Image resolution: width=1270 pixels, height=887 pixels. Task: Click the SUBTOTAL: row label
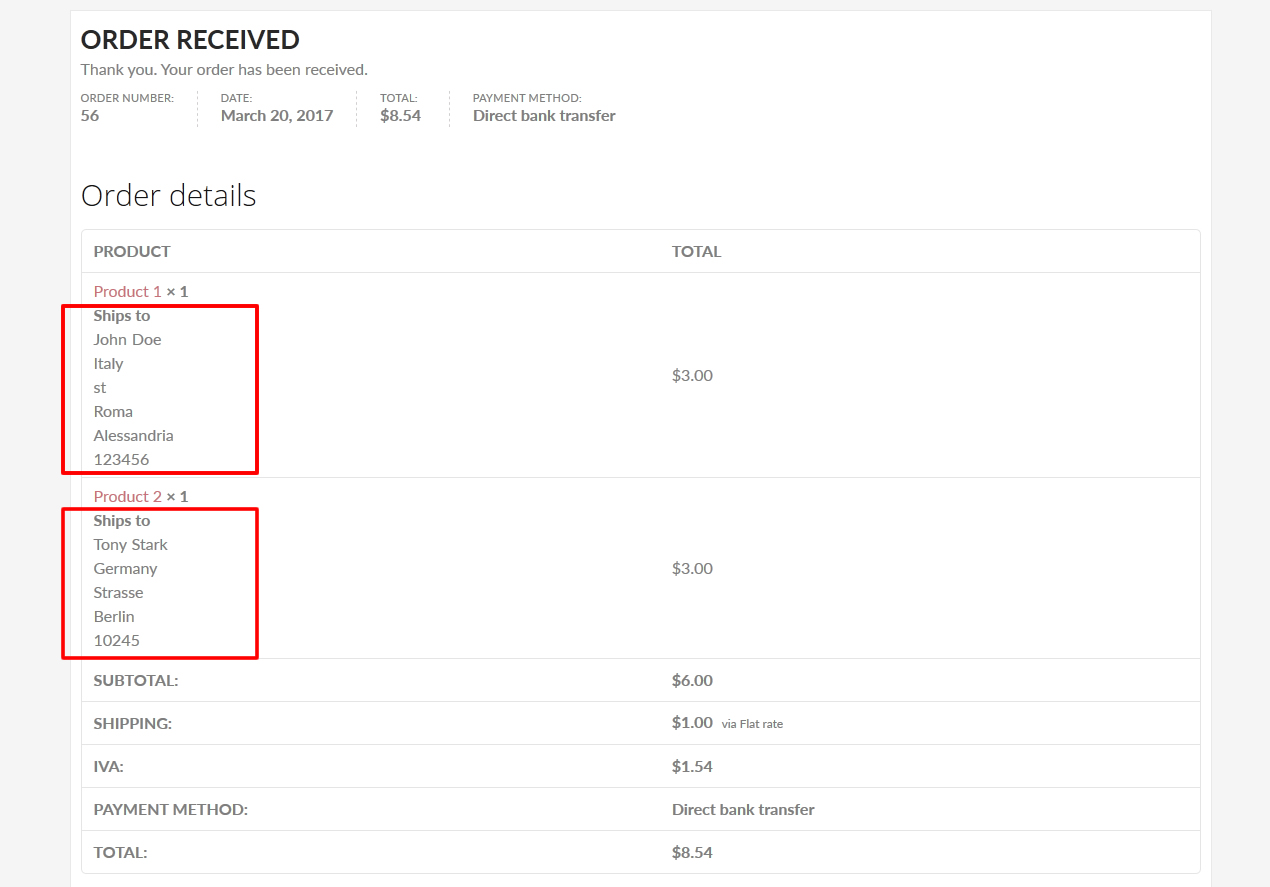(135, 680)
